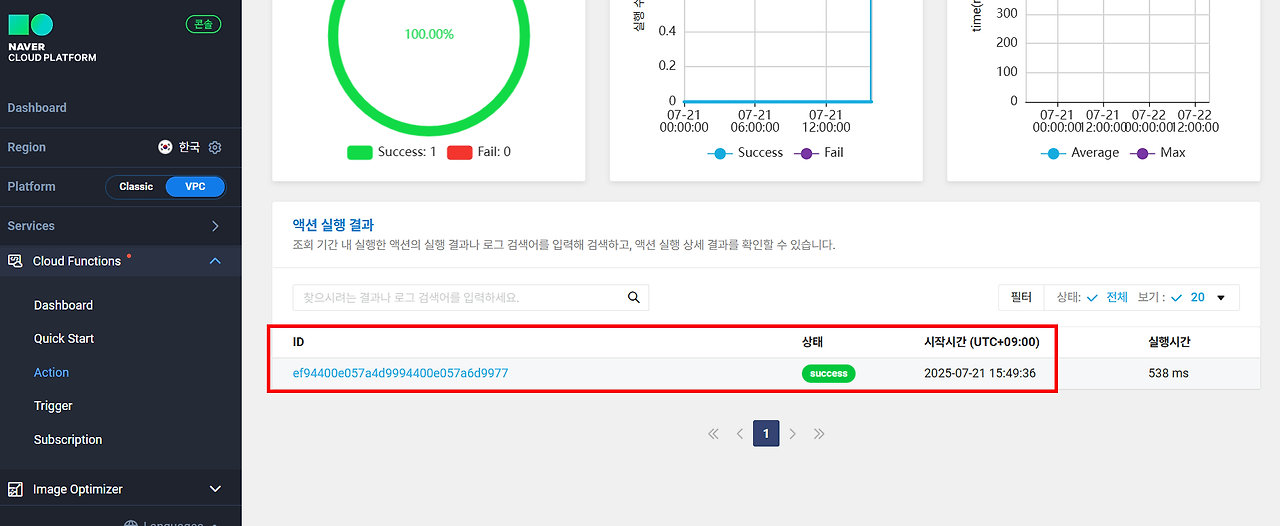Click the Naver Cloud Platform logo

pos(52,38)
